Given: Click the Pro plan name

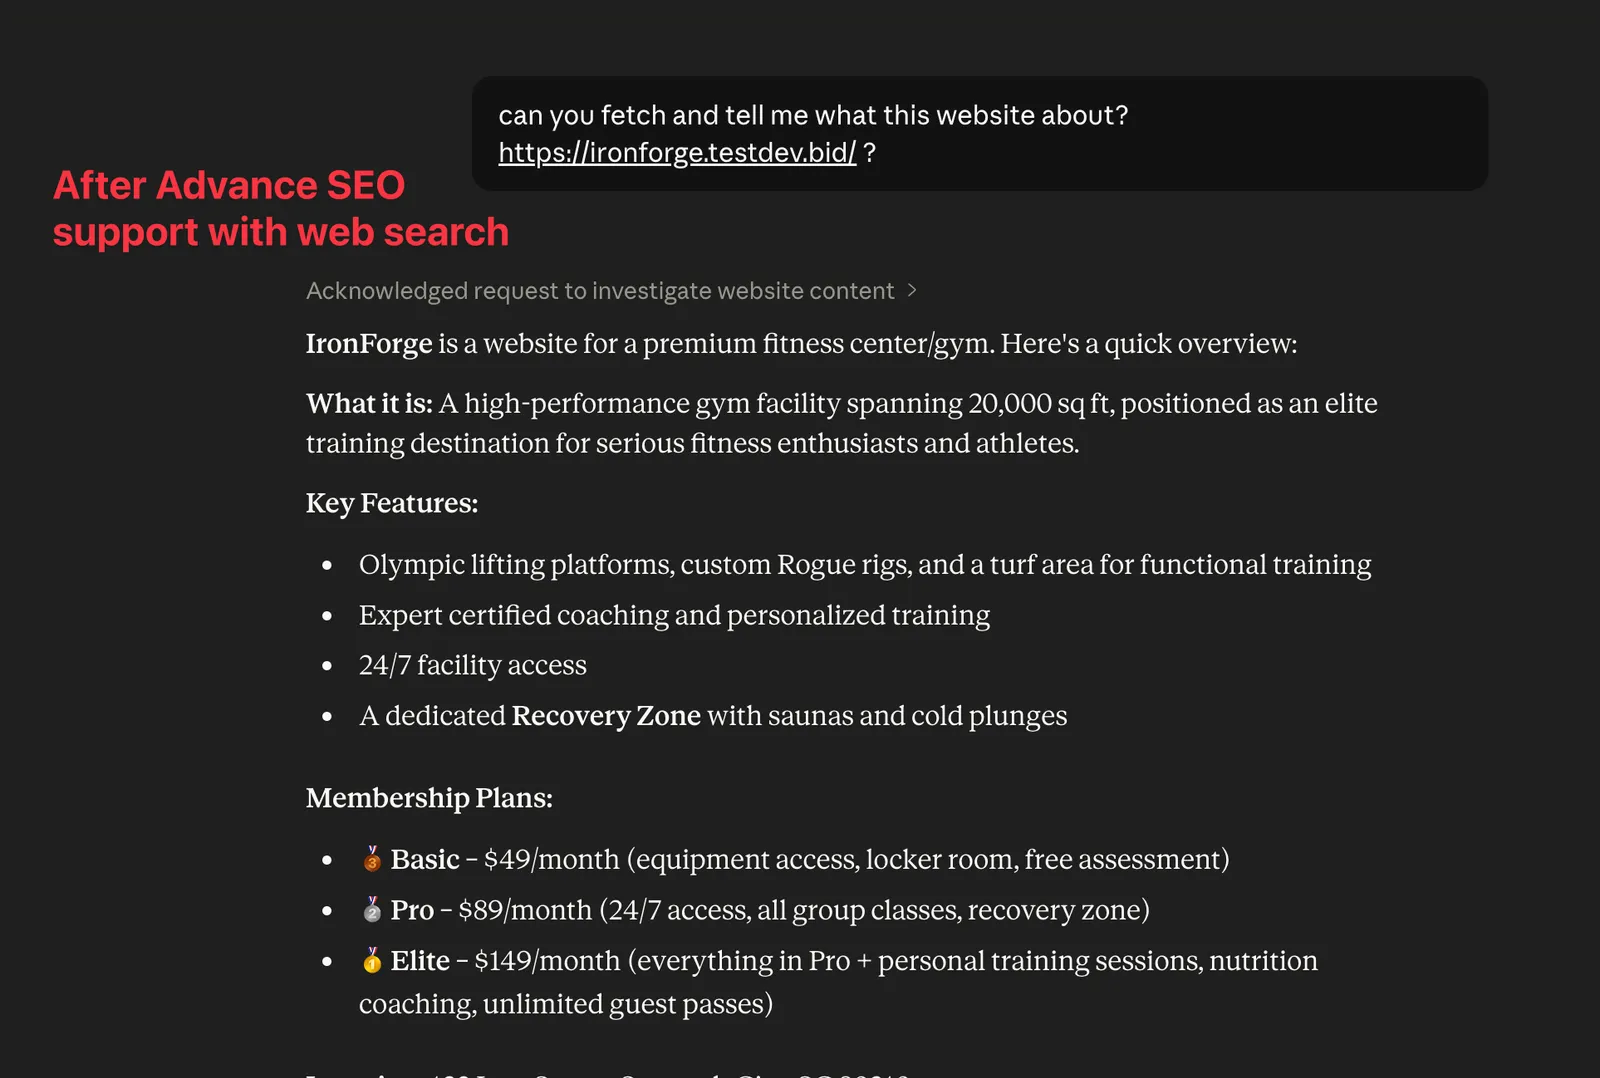Looking at the screenshot, I should click(412, 911).
